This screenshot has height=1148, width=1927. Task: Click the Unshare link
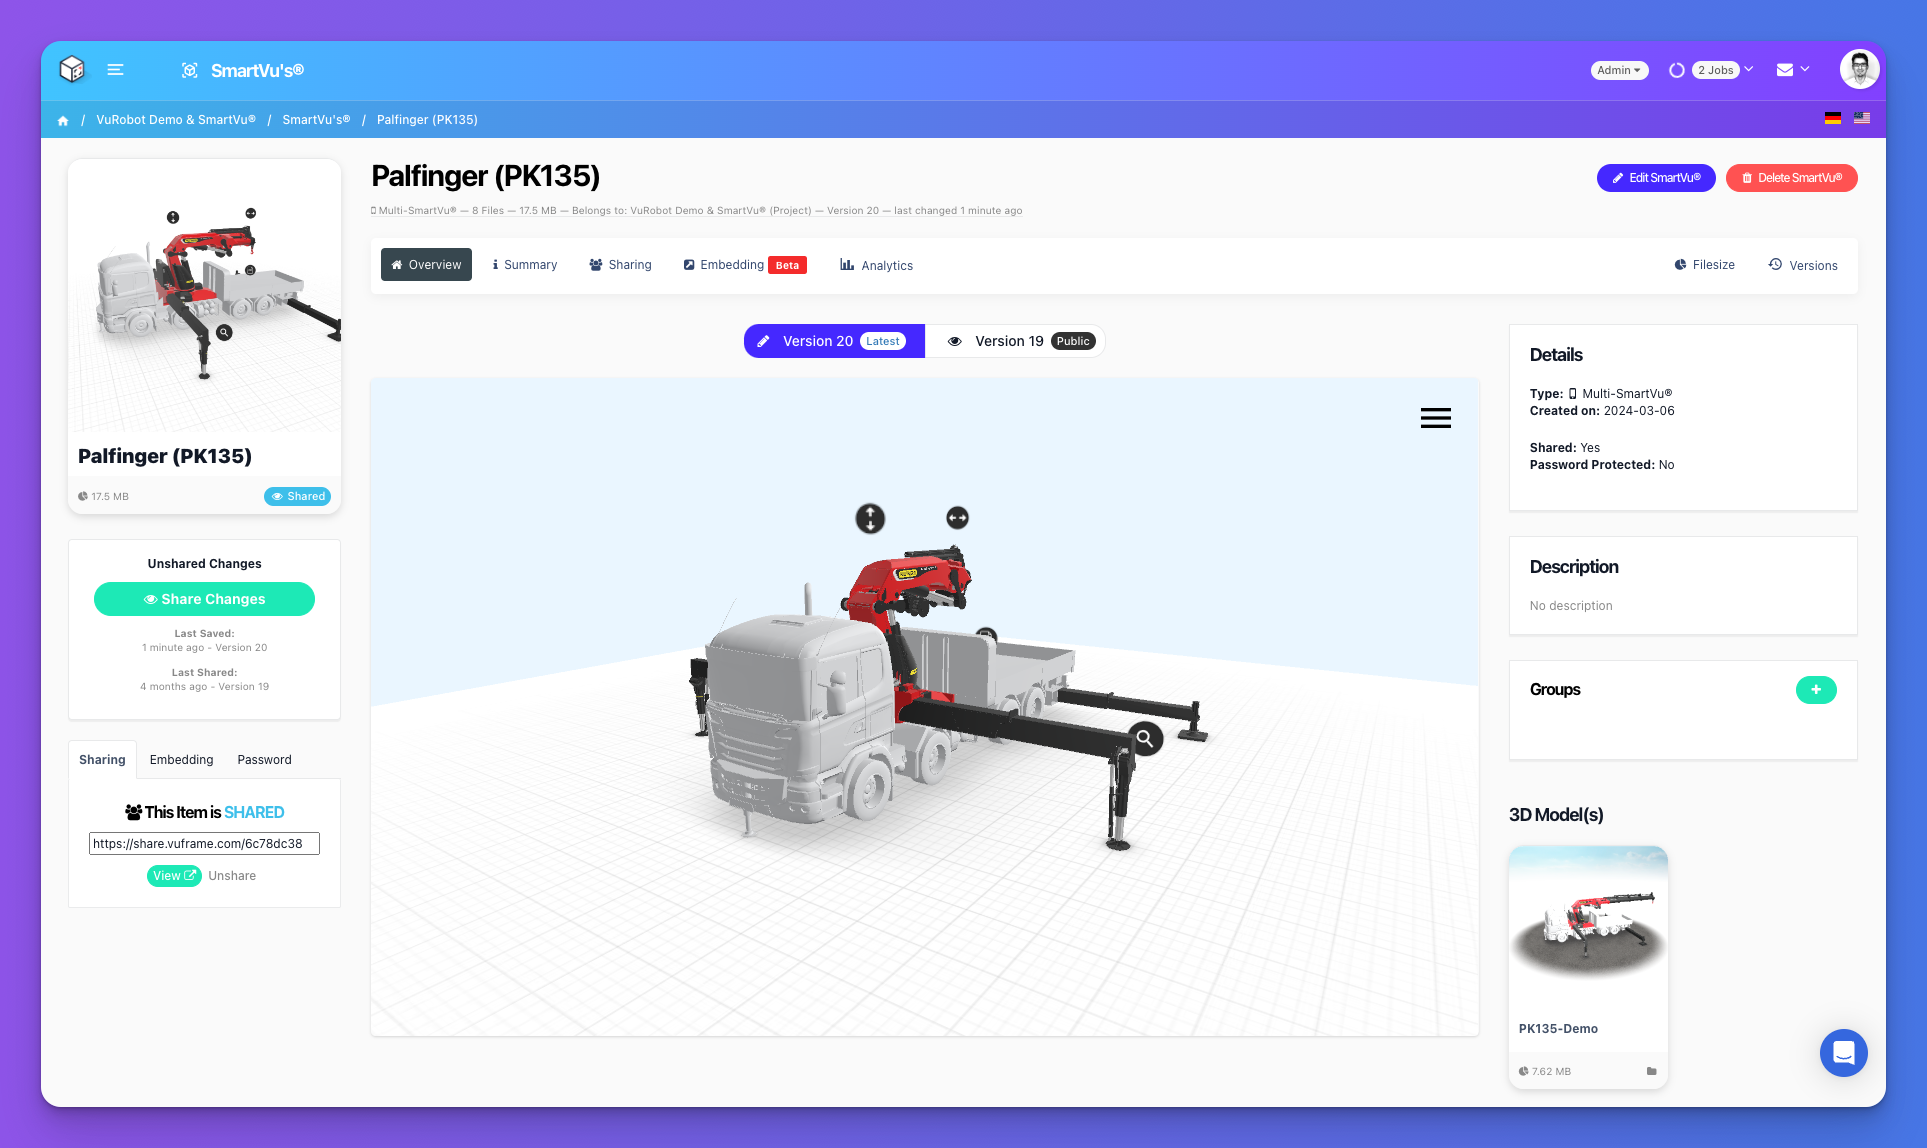(x=232, y=876)
